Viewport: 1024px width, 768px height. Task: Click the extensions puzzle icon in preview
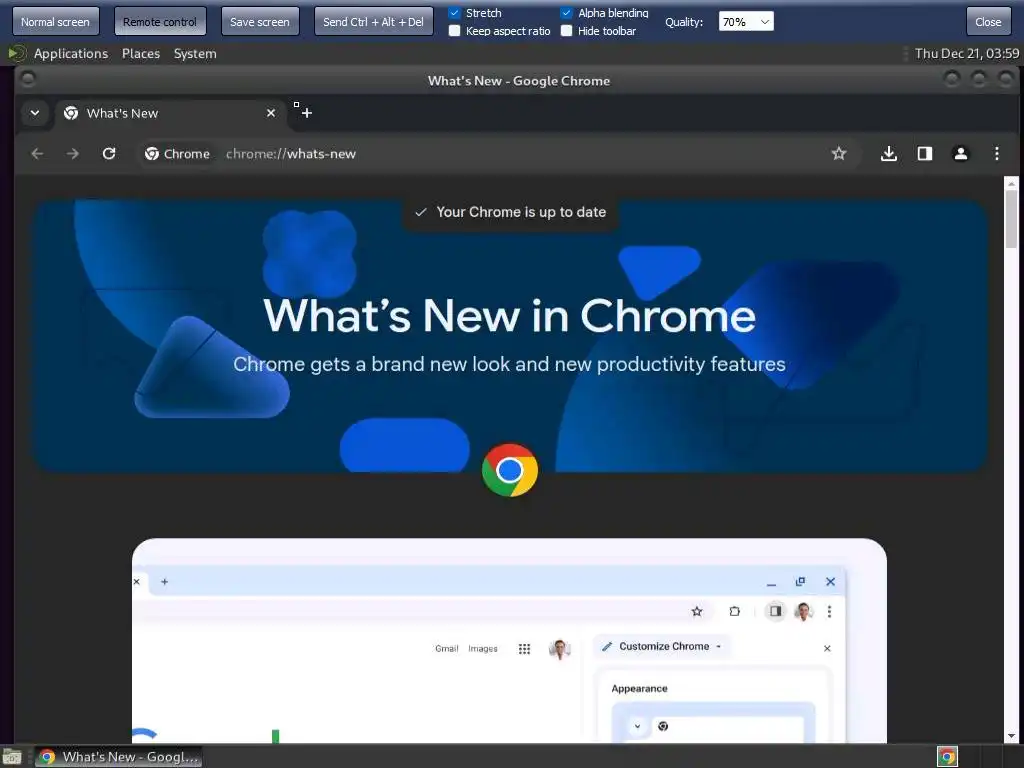tap(735, 611)
